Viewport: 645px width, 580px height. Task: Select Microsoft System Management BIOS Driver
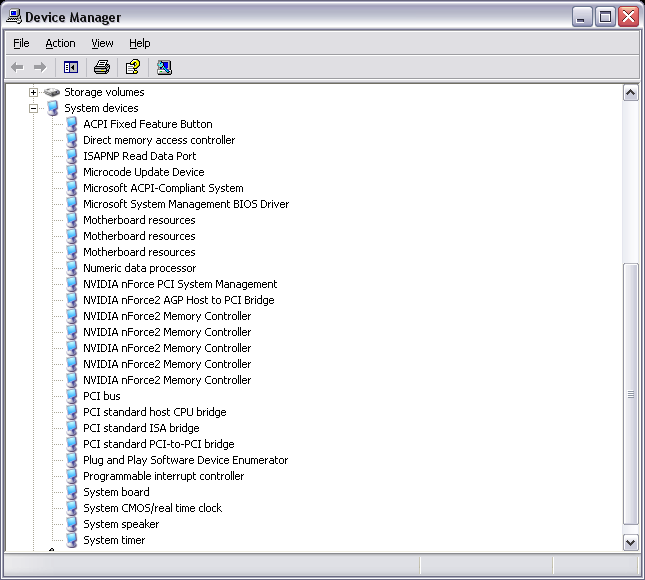(185, 204)
